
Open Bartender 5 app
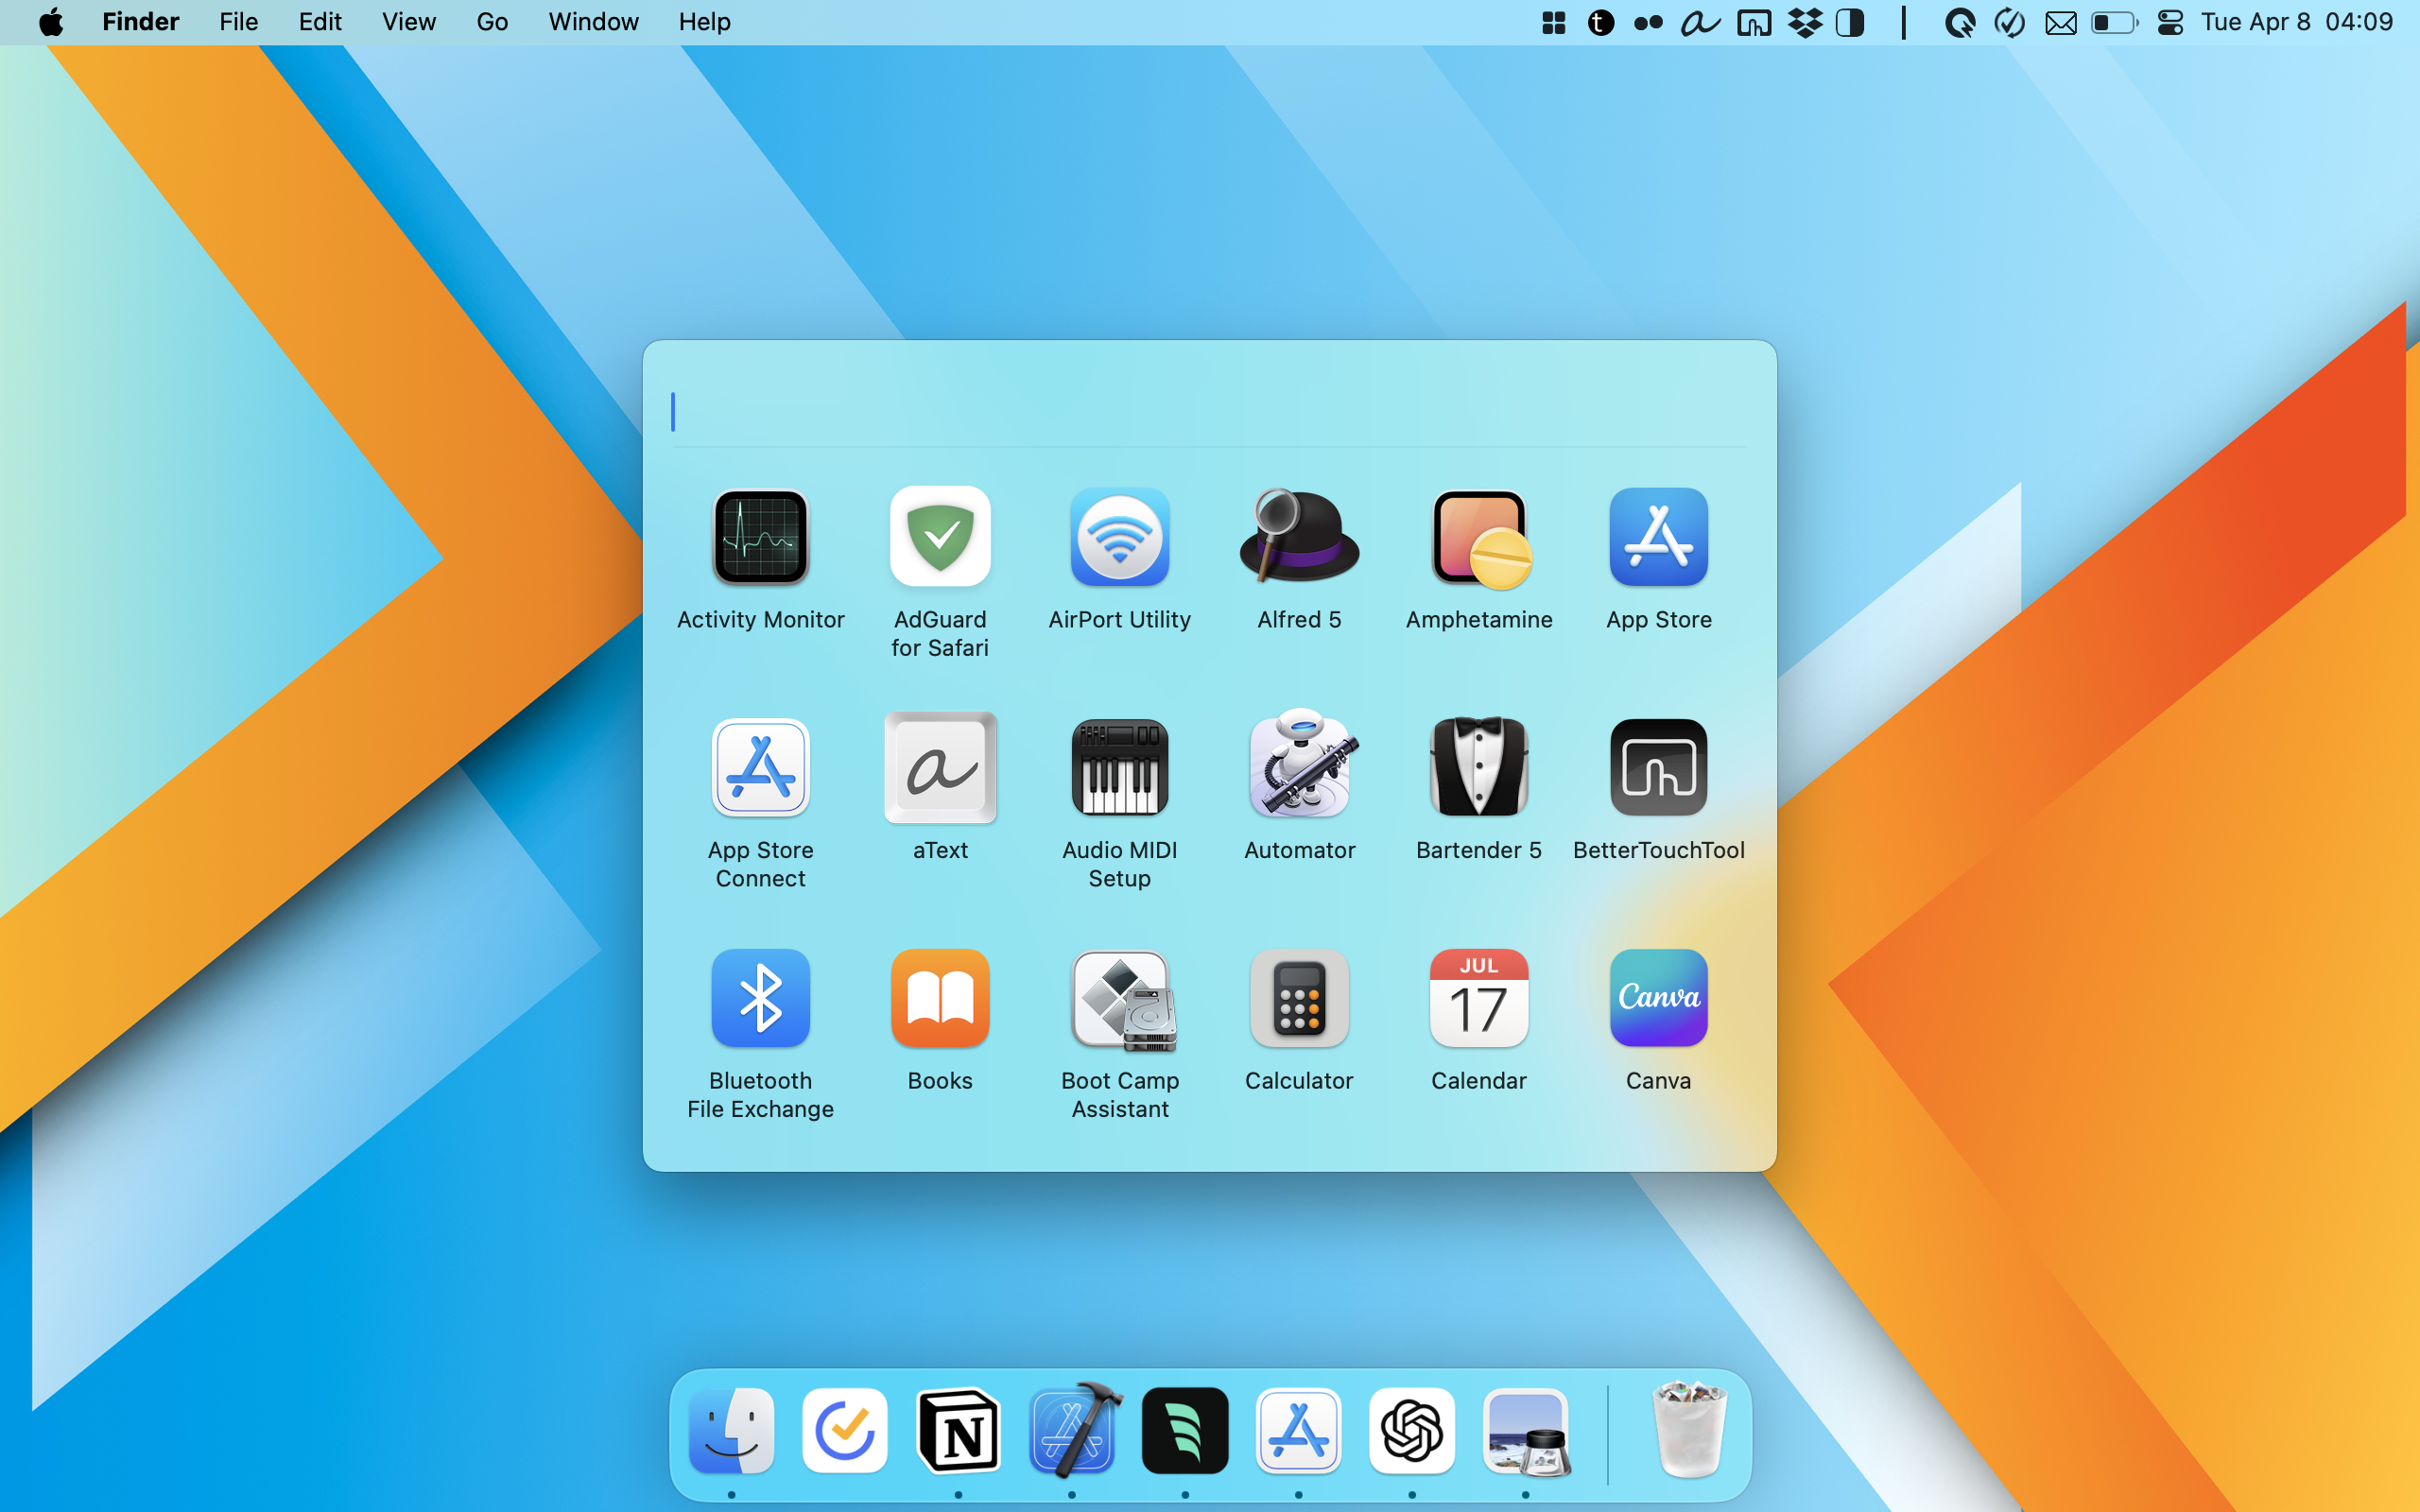(1479, 768)
